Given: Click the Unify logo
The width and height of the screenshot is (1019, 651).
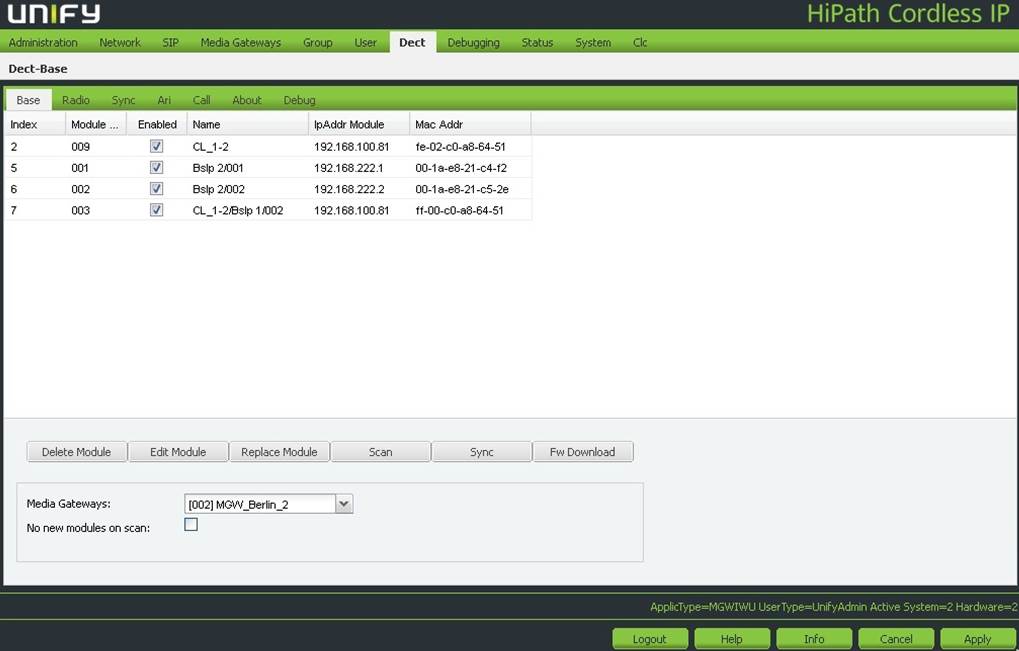Looking at the screenshot, I should (x=54, y=14).
